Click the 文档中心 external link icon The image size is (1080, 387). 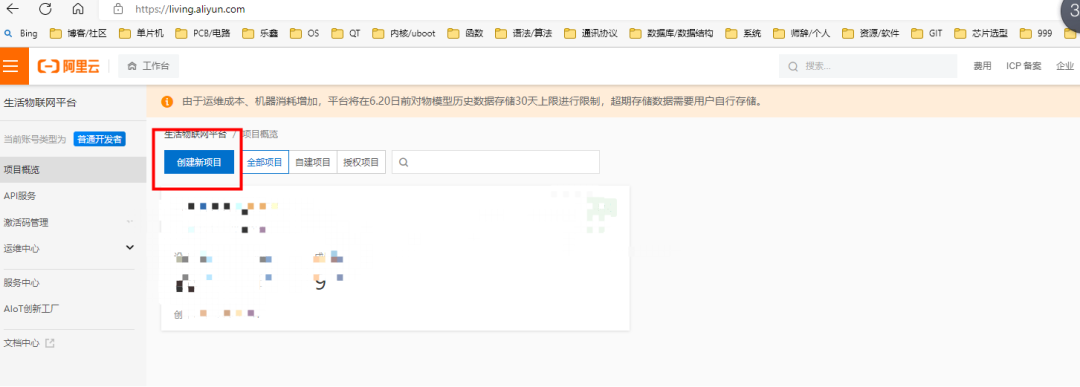(x=50, y=343)
